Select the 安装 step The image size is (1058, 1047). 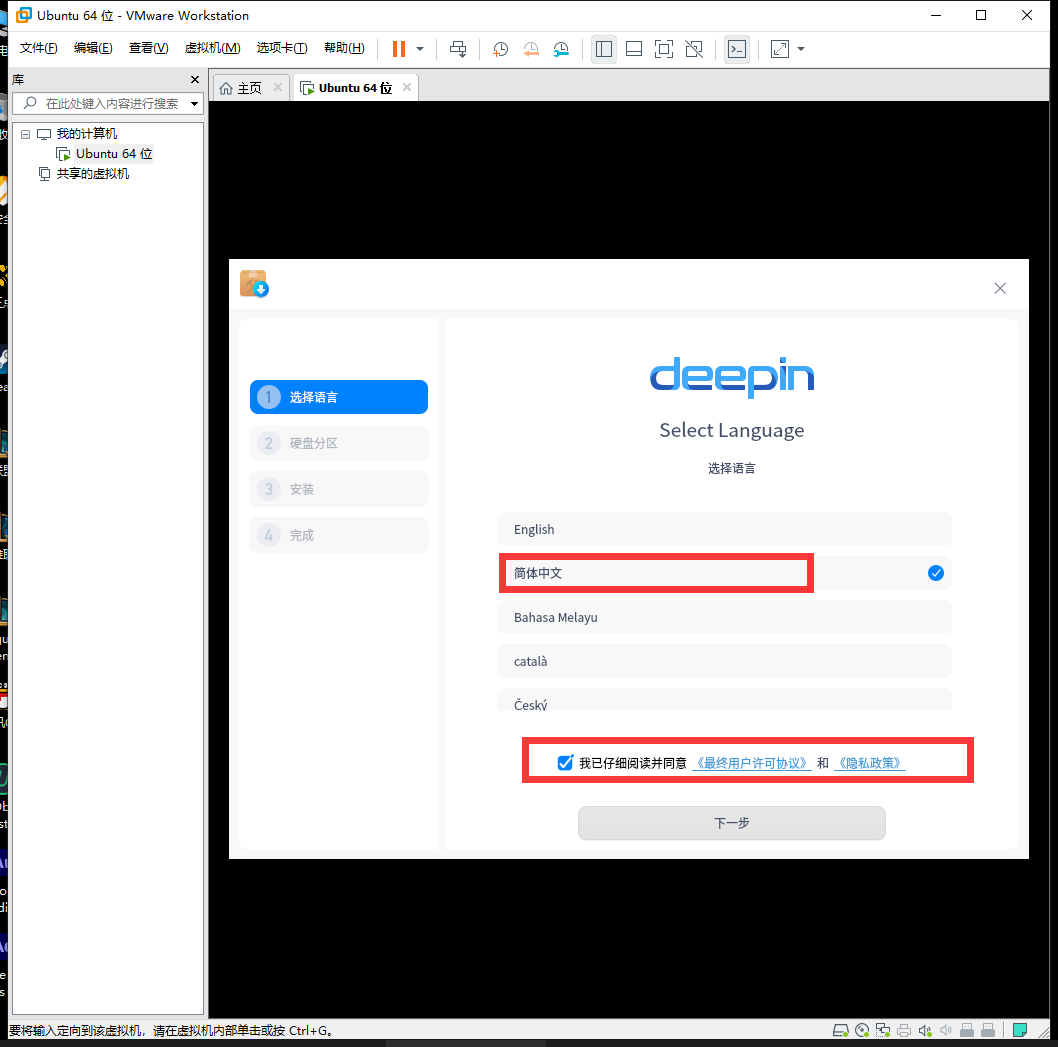point(339,489)
